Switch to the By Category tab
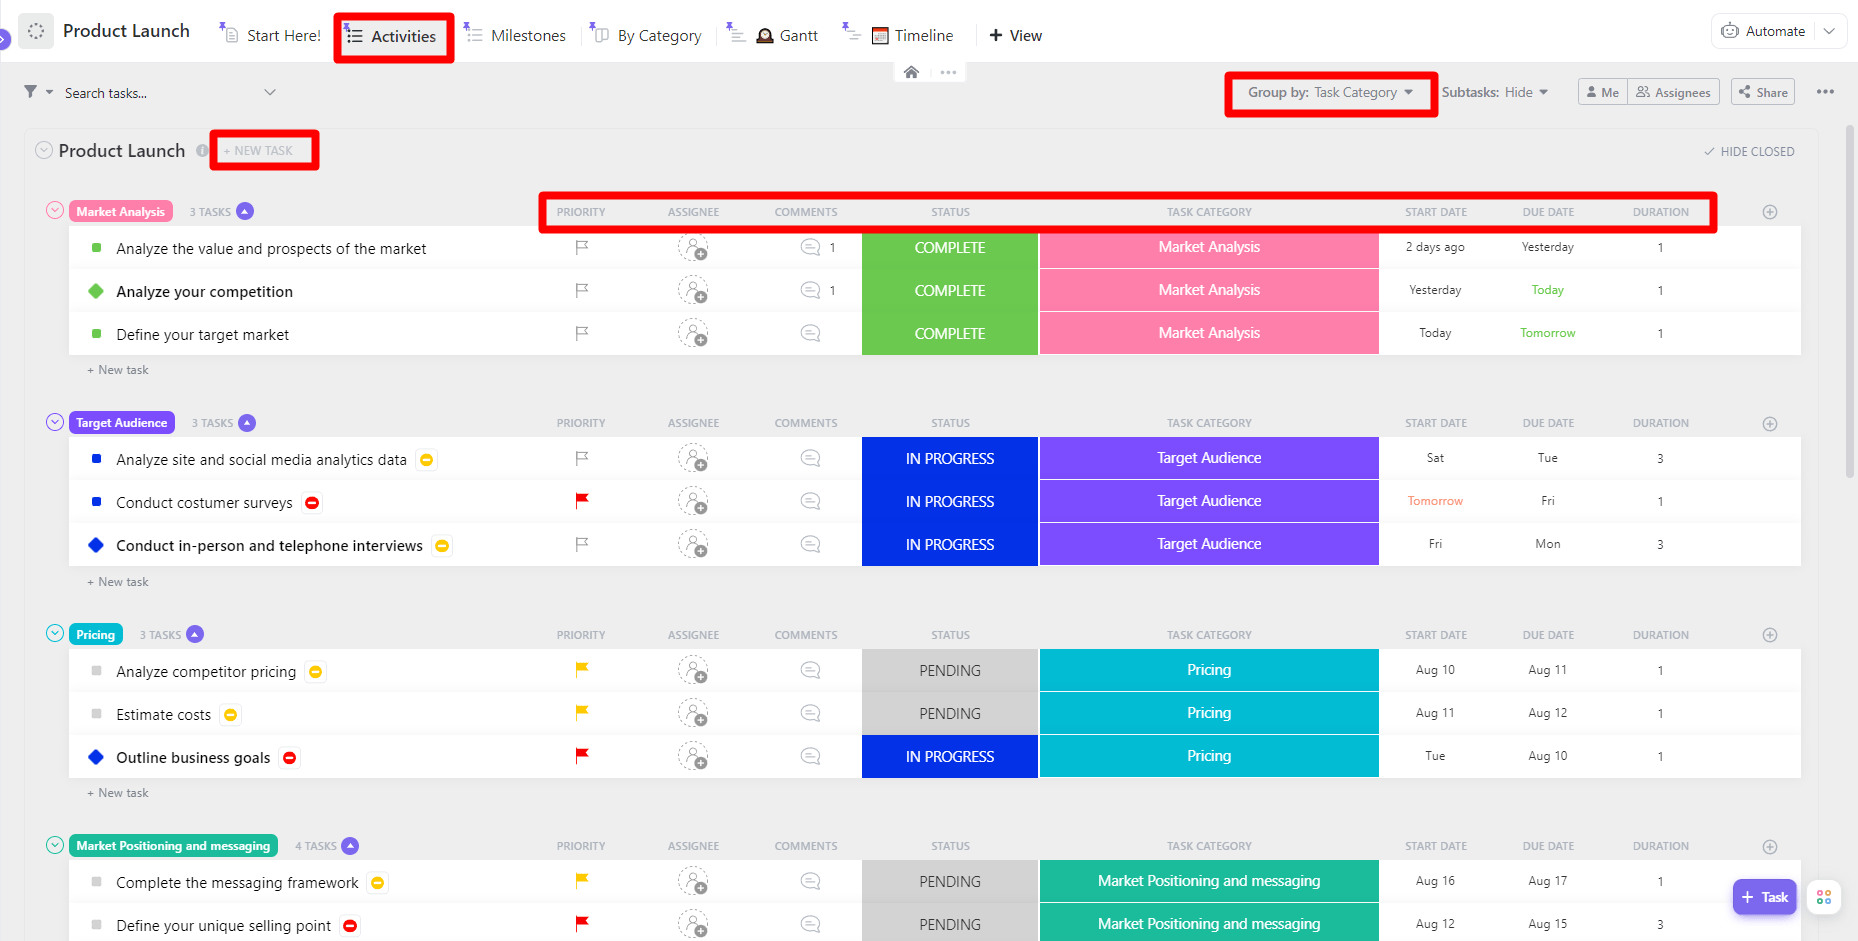This screenshot has width=1858, height=941. coord(657,35)
